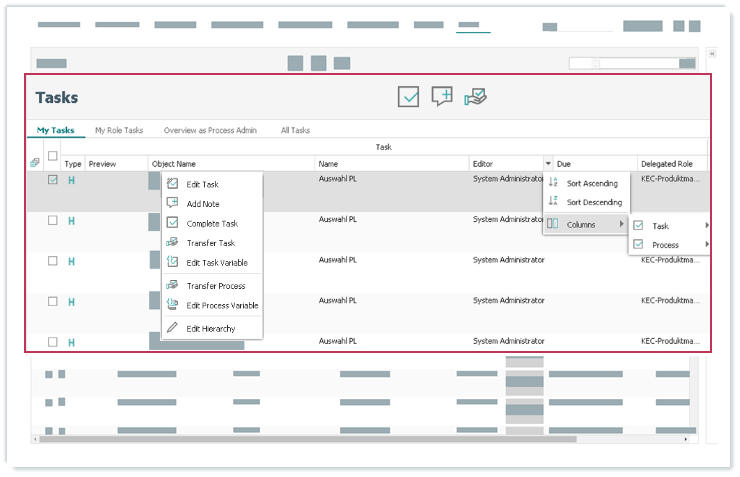Select Edit Process Variable menu entry
Screen dimensions: 740x477
(x=212, y=306)
